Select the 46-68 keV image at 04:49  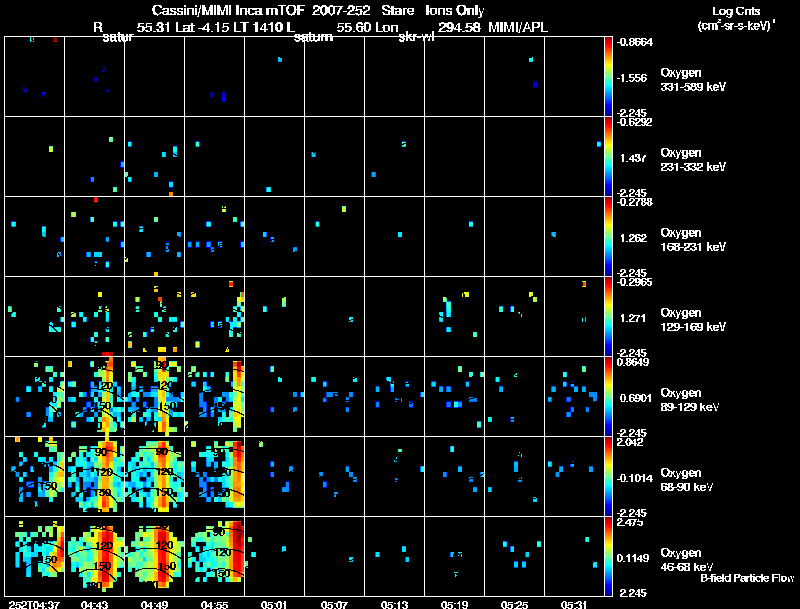(x=155, y=556)
